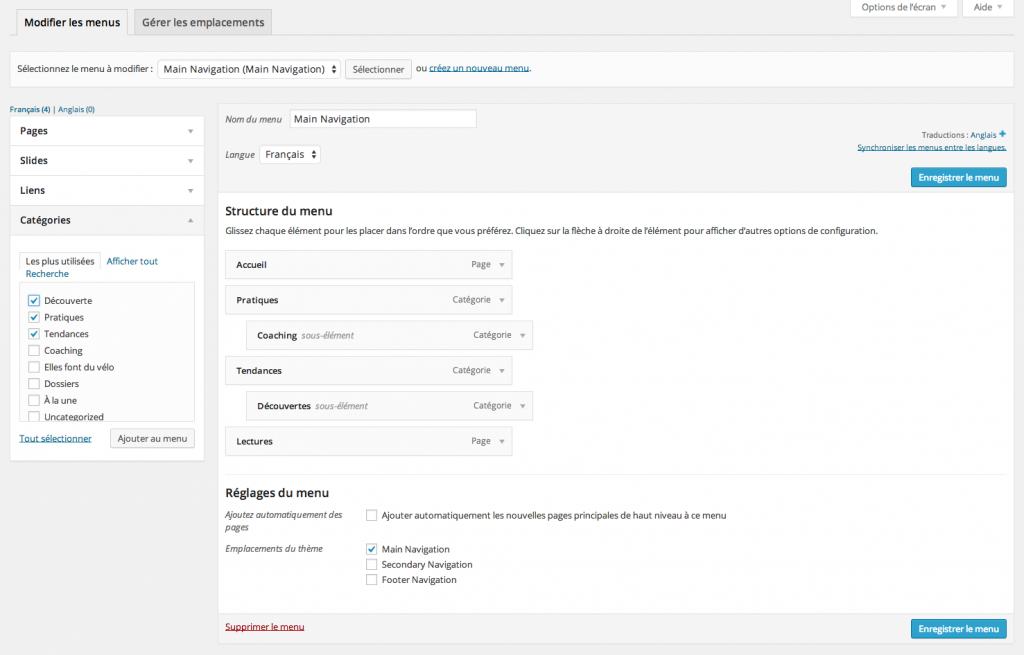Click bottom Enregistrer le menu button
Screen dimensions: 1024x655
point(959,629)
